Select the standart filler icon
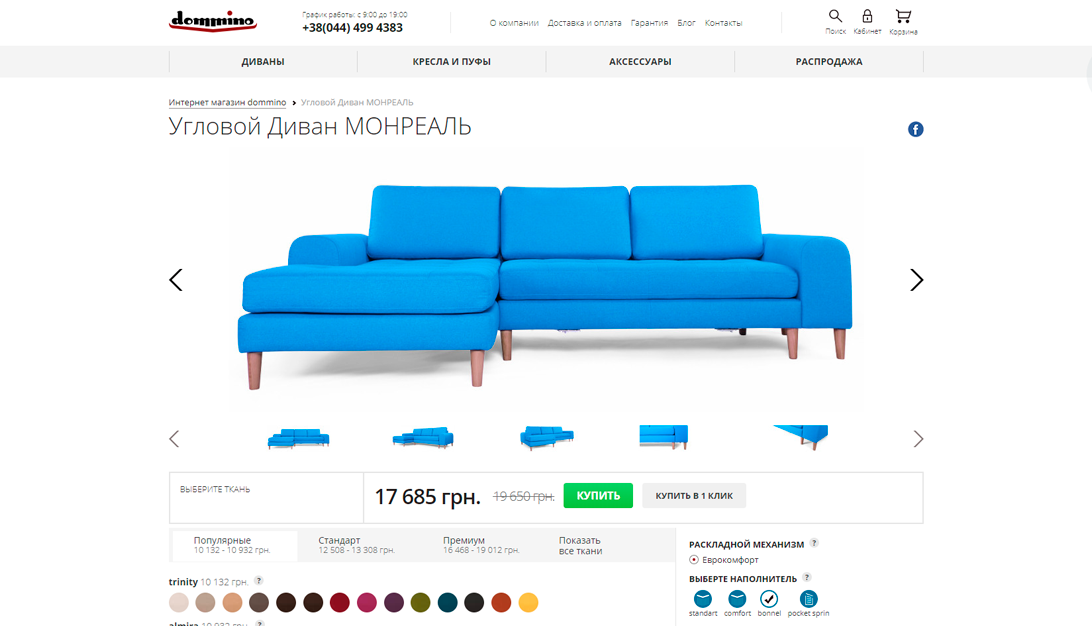The width and height of the screenshot is (1092, 626). 703,599
